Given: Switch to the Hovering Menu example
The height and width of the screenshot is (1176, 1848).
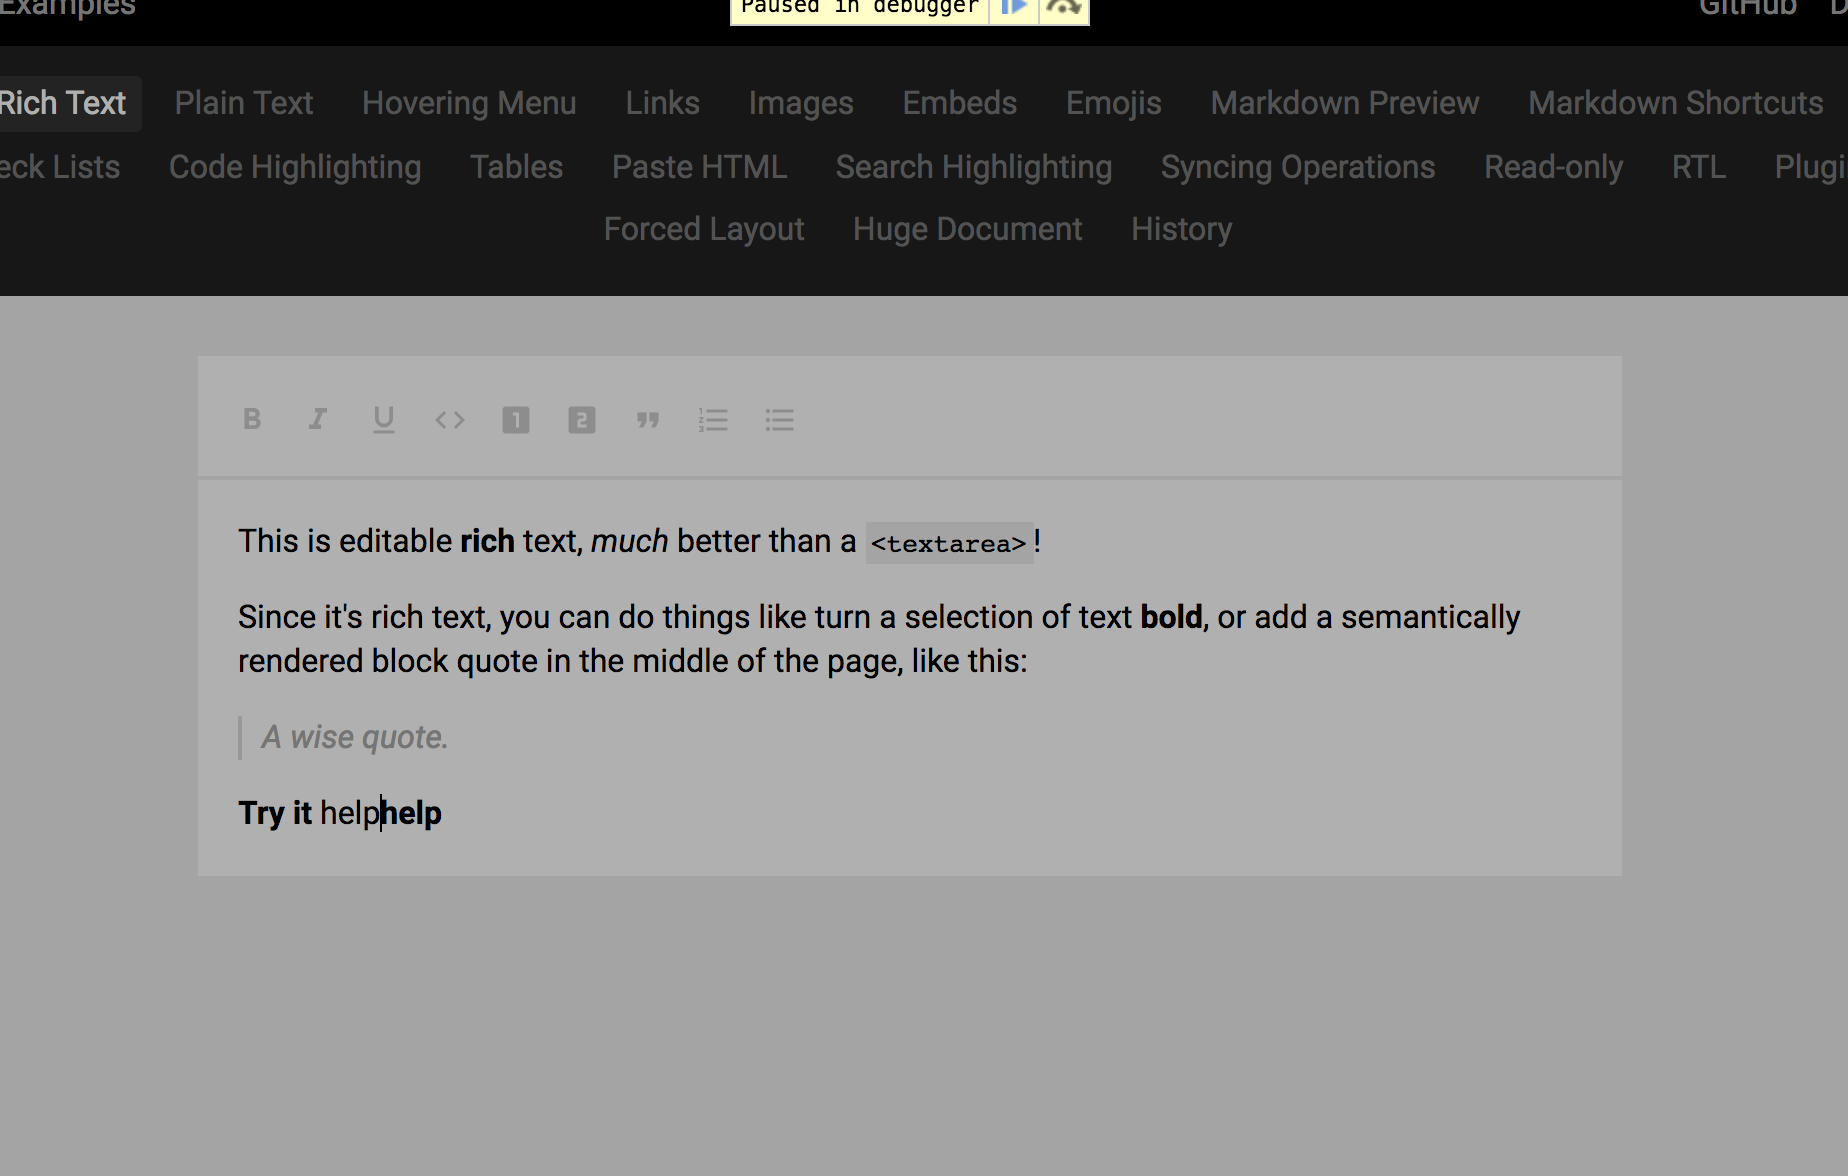Looking at the screenshot, I should pyautogui.click(x=469, y=103).
